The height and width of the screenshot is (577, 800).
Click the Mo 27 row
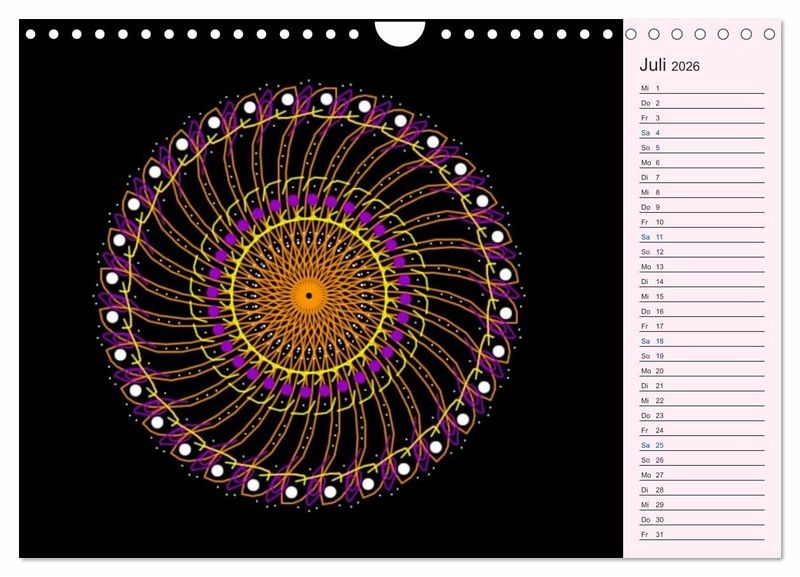coord(701,475)
